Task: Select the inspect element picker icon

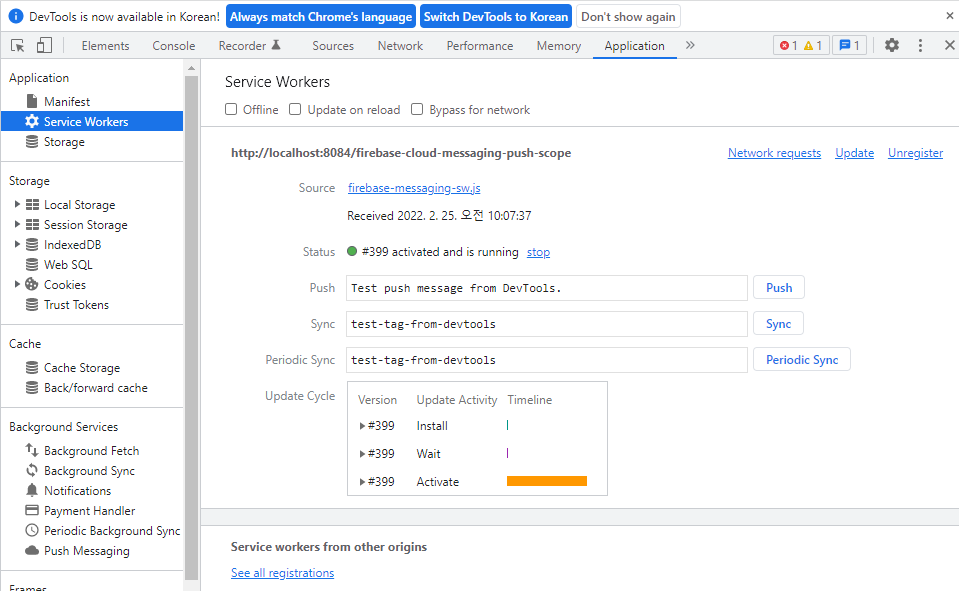Action: [18, 45]
